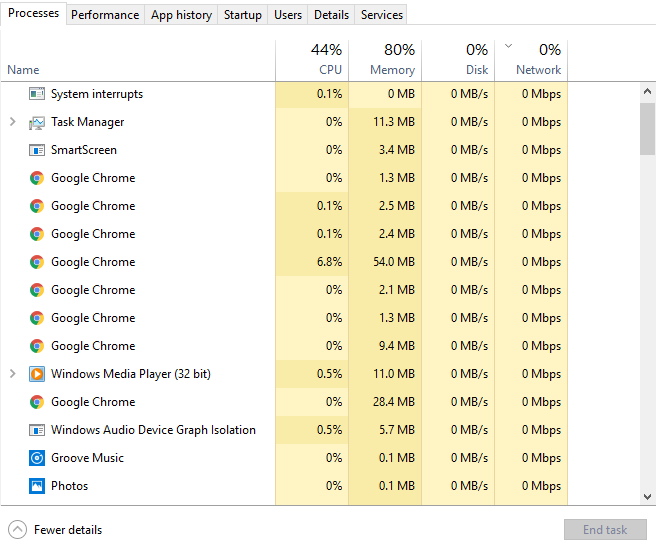Click the Windows Audio Device Graph Isolation icon
Viewport: 656px width, 554px height.
click(37, 430)
